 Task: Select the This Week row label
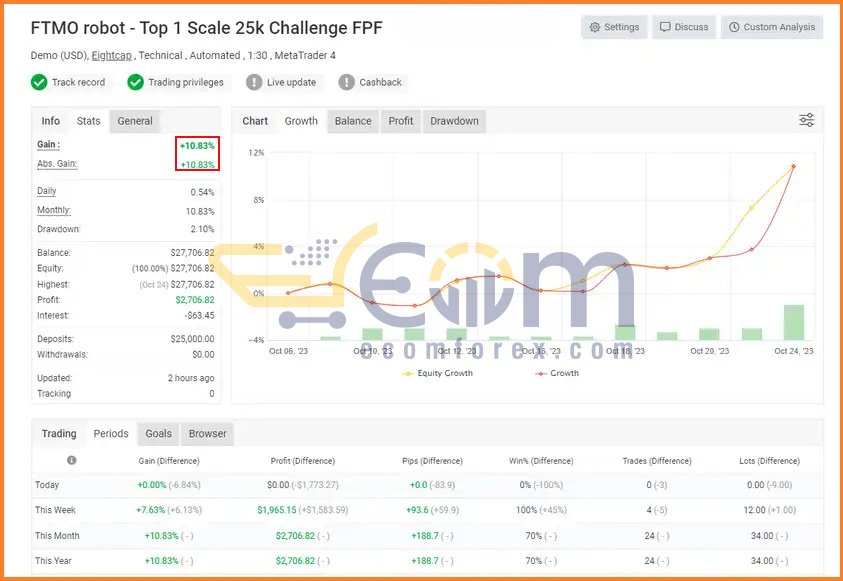pos(55,510)
